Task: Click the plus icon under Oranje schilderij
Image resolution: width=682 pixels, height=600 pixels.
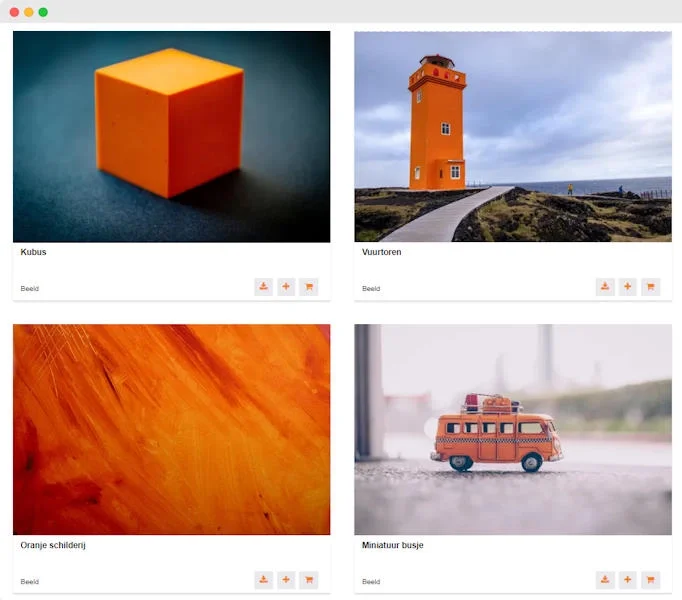Action: coord(286,580)
